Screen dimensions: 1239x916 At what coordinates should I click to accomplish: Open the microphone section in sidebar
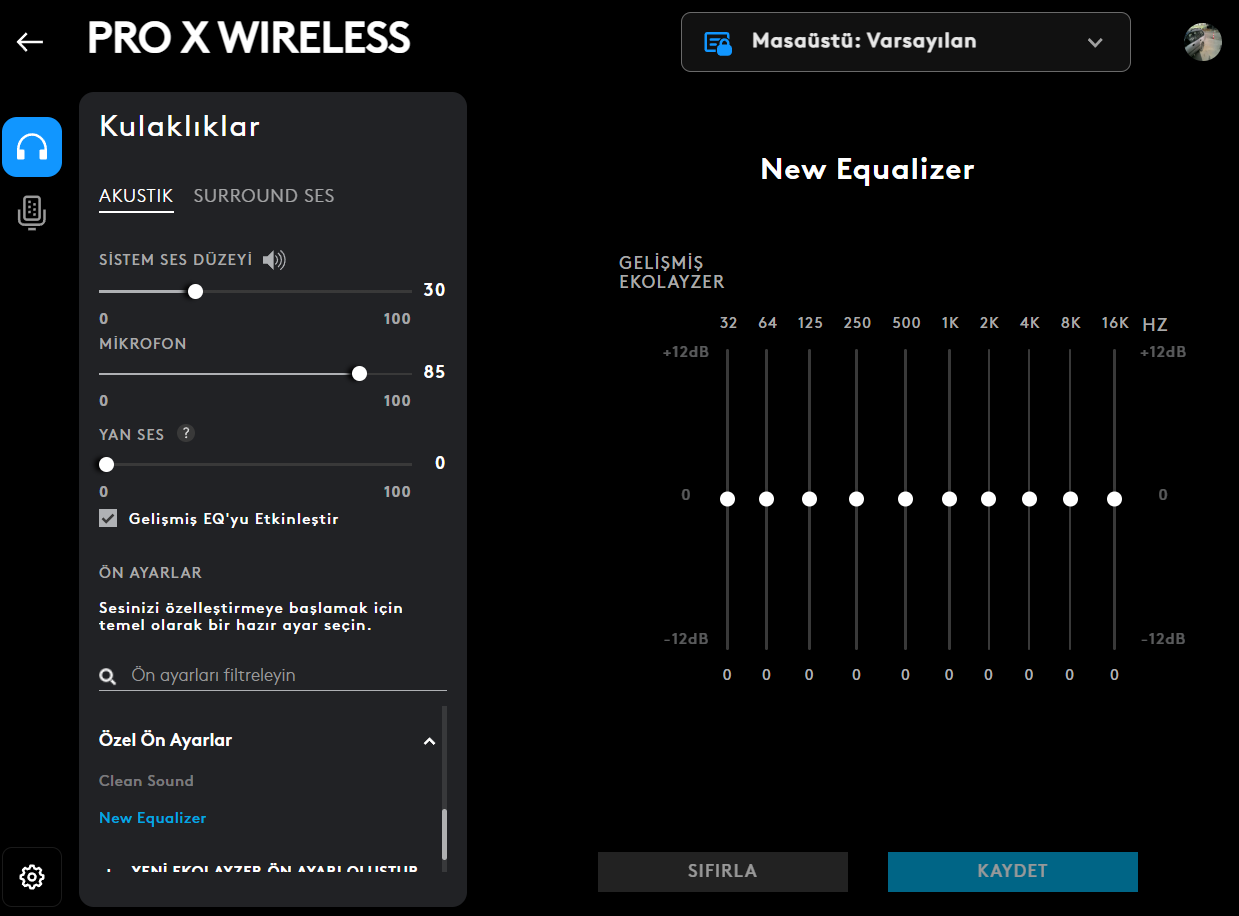pyautogui.click(x=32, y=212)
